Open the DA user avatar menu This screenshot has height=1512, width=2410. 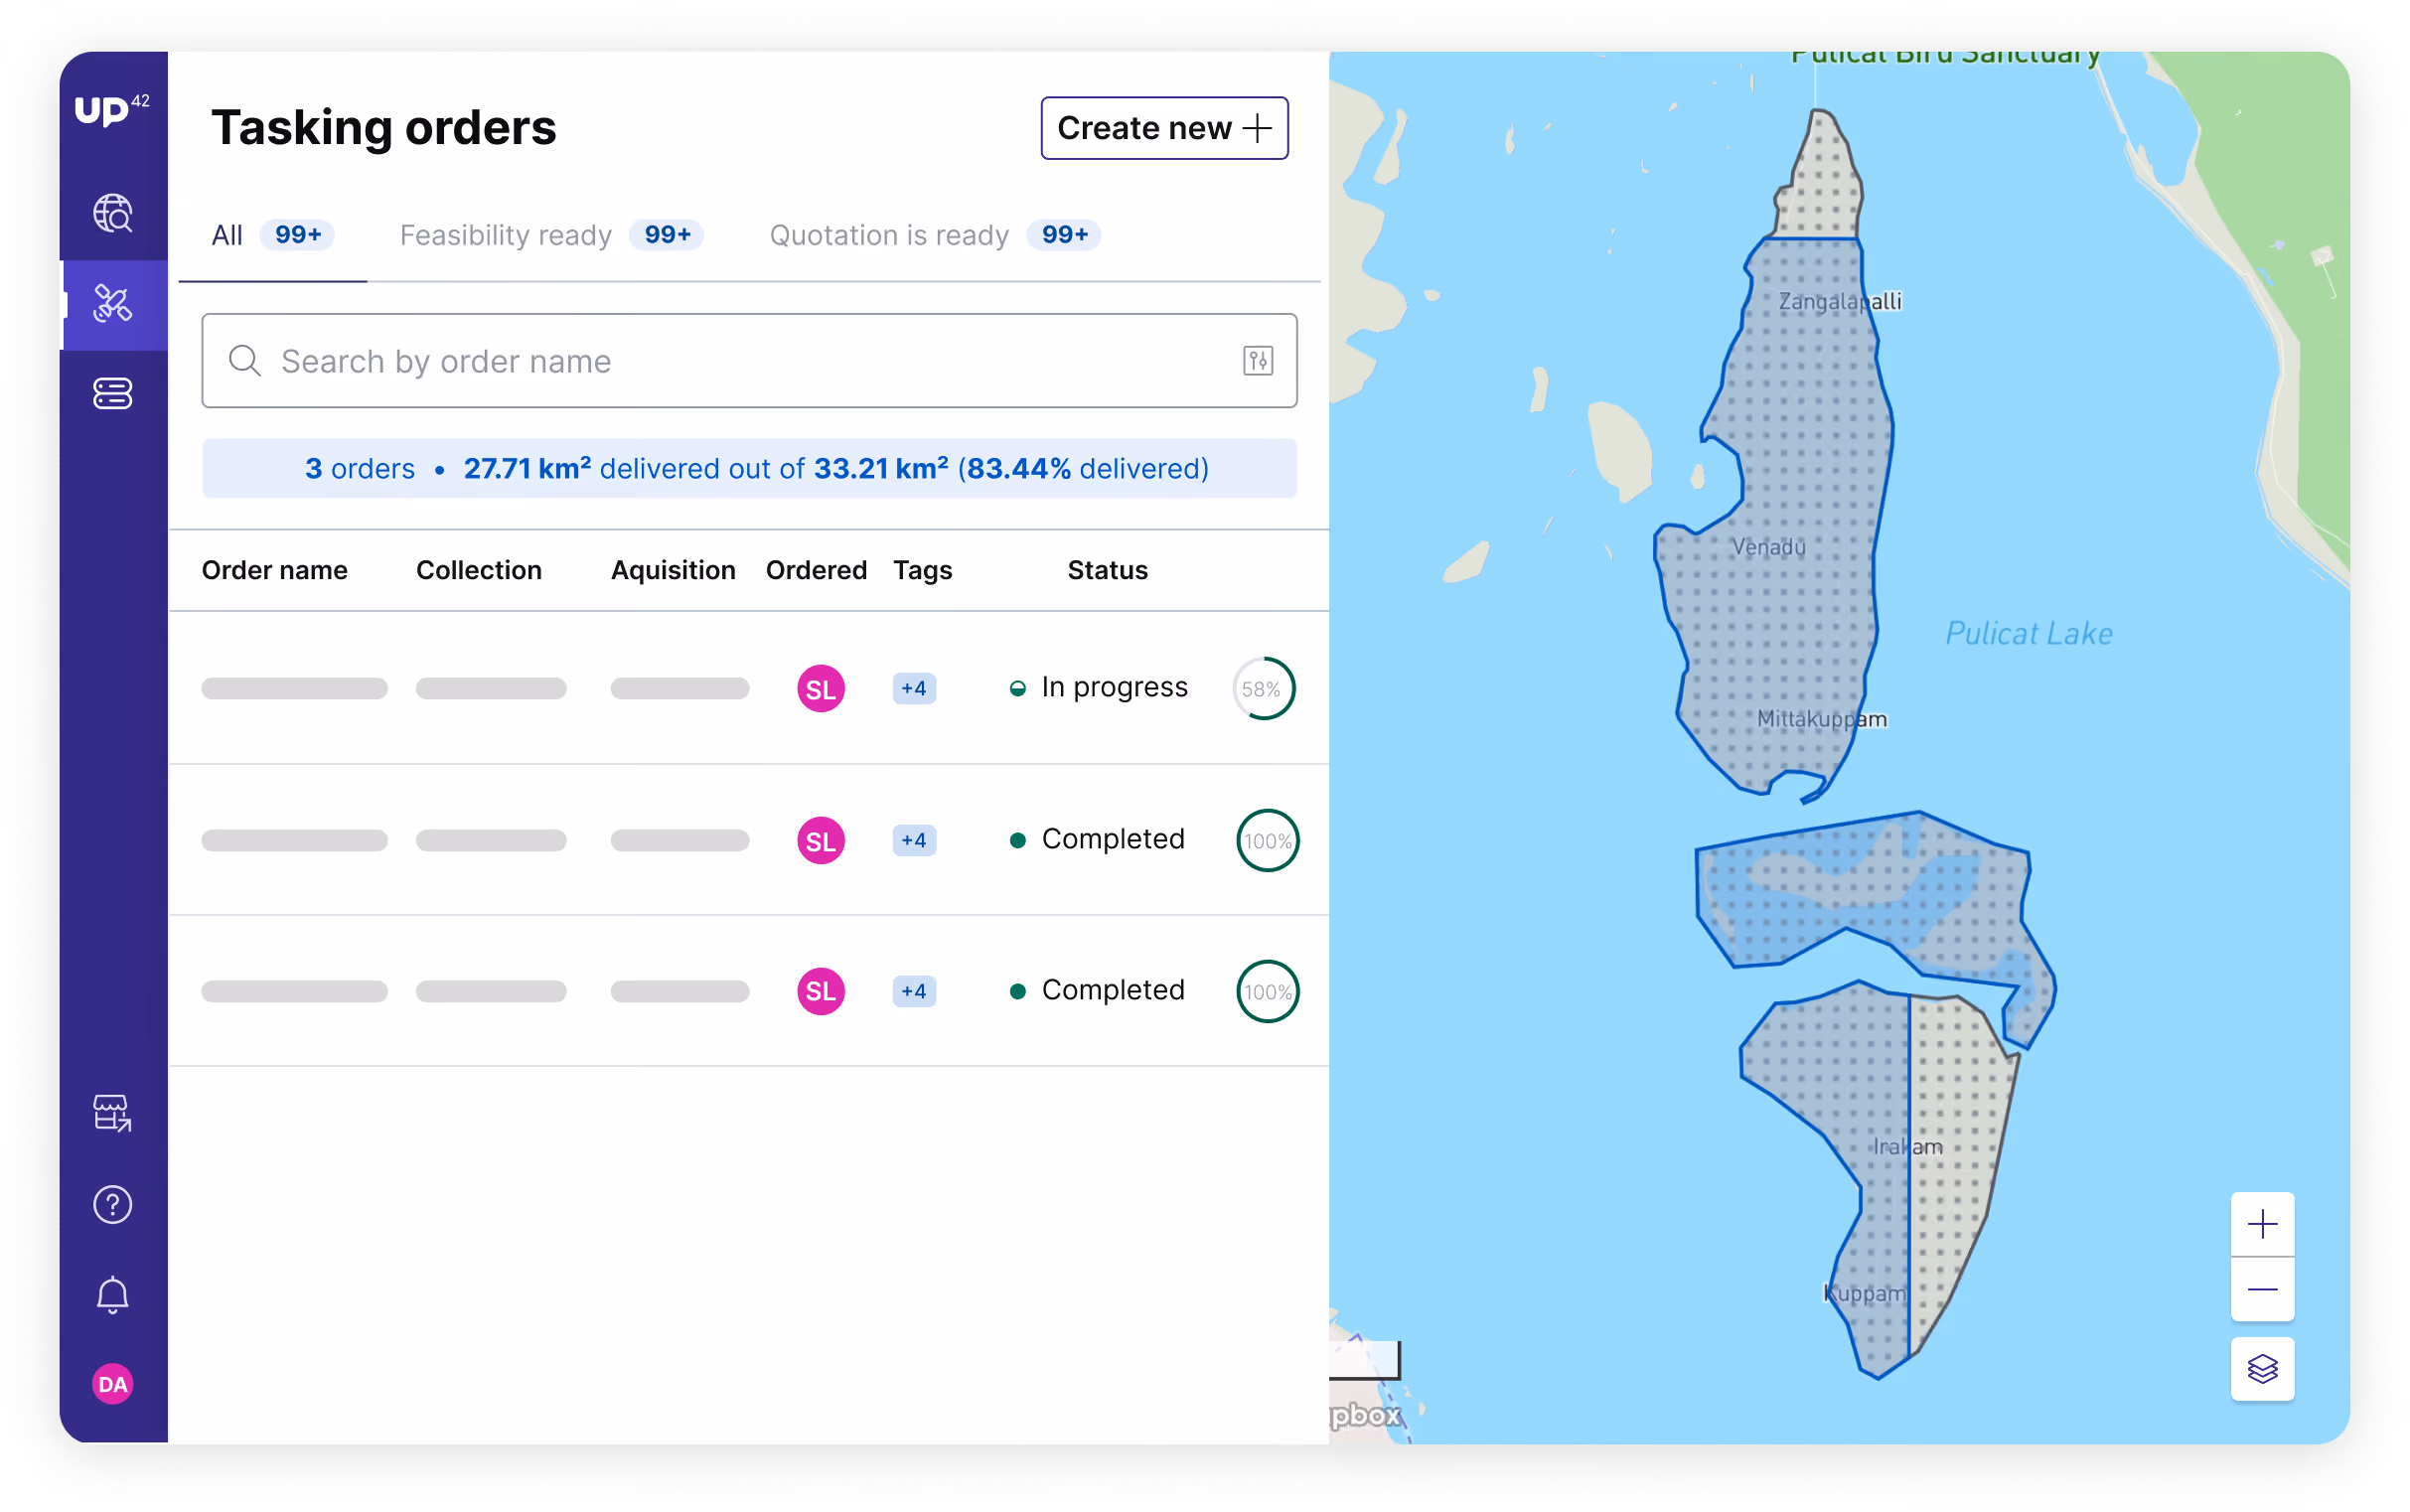pos(112,1384)
